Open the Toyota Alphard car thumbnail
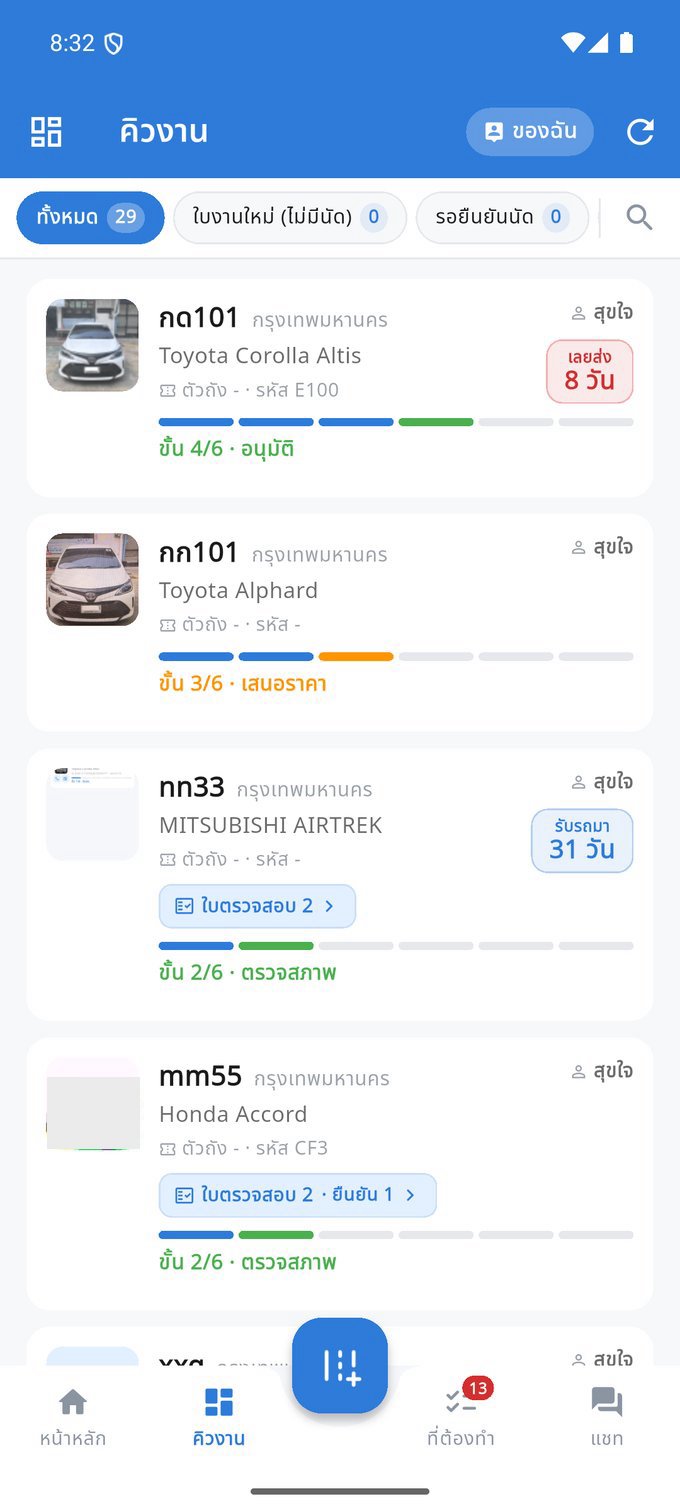Screen dimensions: 680x1511 pyautogui.click(x=92, y=580)
